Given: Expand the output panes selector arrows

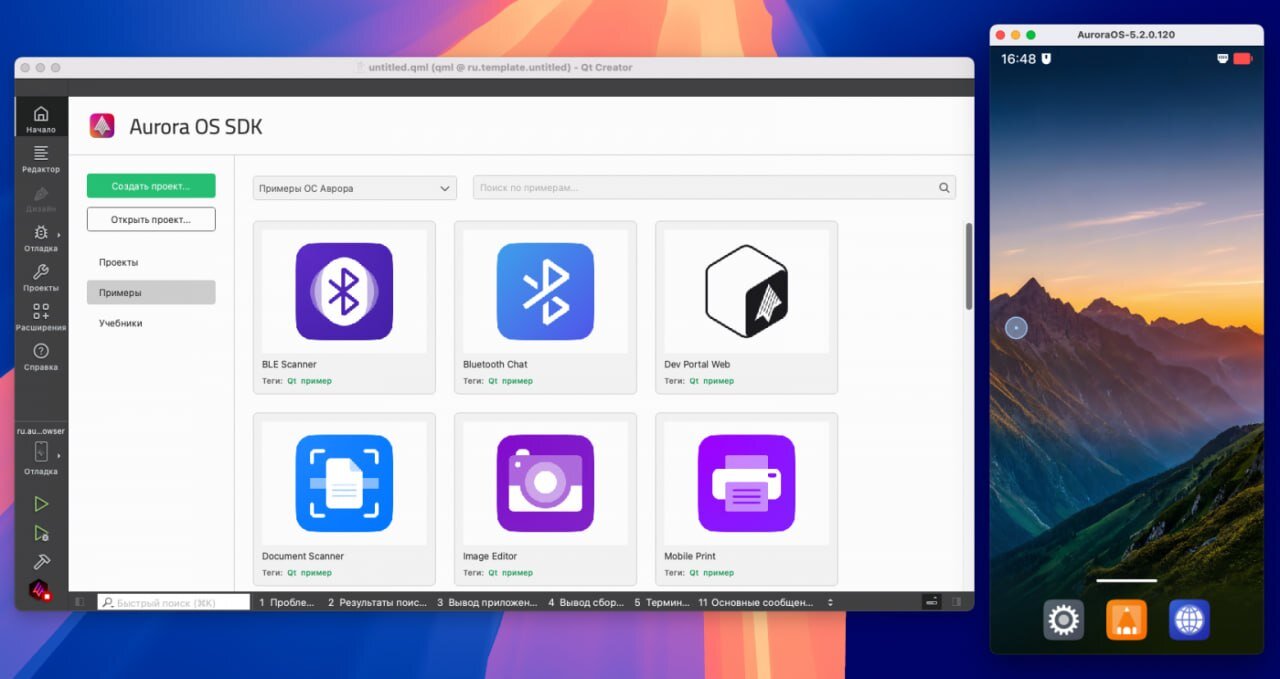Looking at the screenshot, I should click(829, 602).
